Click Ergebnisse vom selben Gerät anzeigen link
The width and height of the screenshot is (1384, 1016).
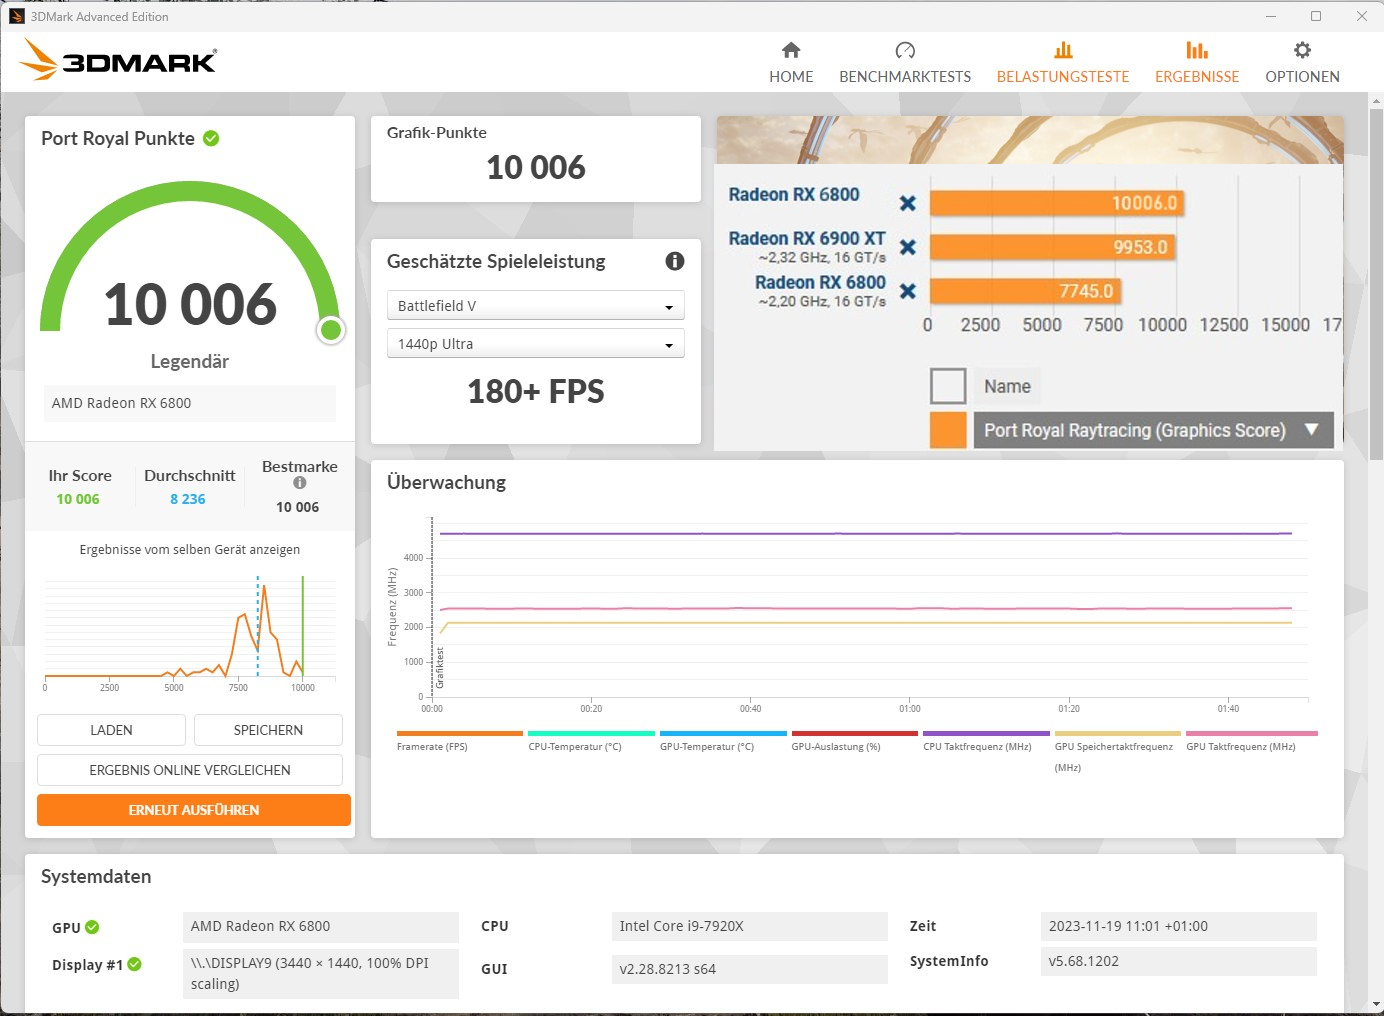tap(190, 549)
